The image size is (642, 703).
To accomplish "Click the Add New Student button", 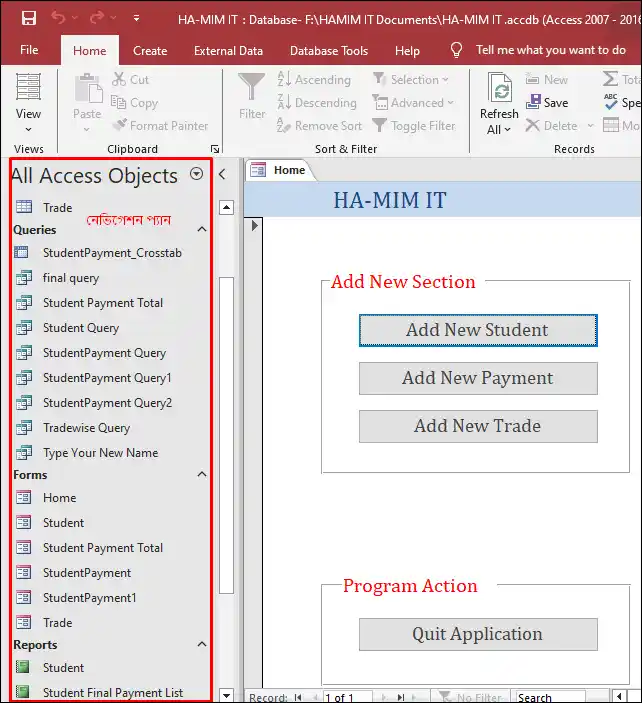I will point(478,330).
